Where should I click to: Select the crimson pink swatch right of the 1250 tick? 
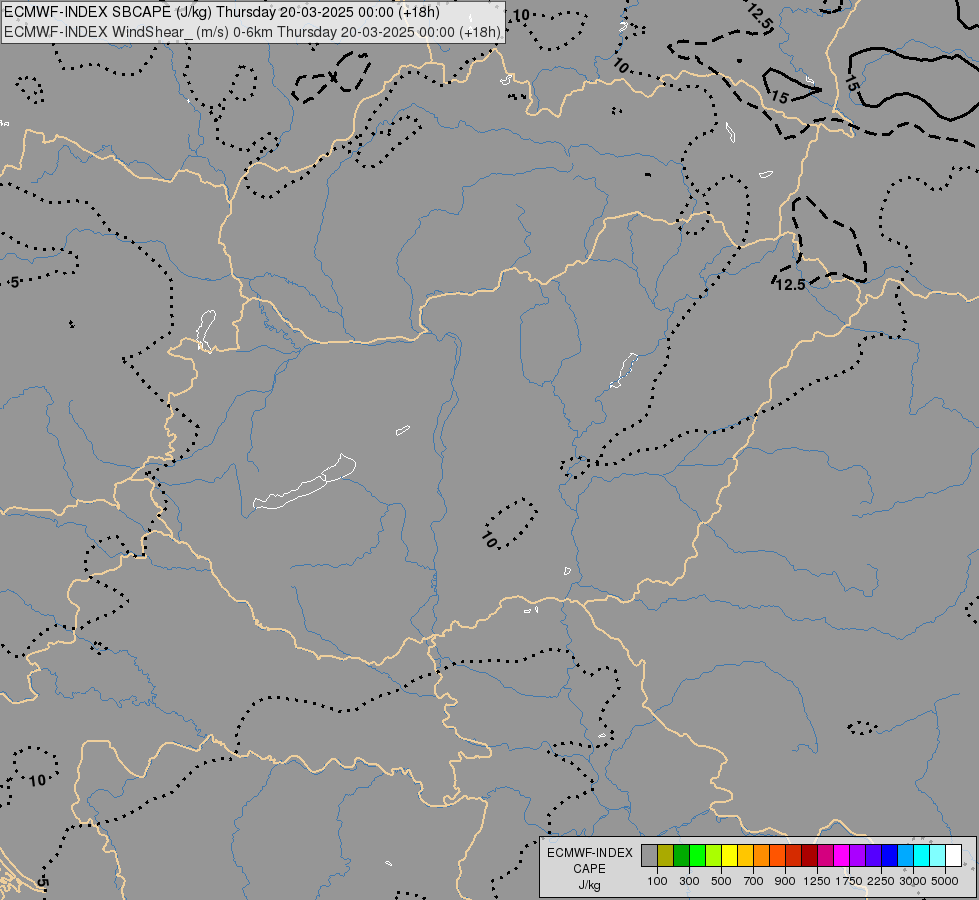pos(825,856)
